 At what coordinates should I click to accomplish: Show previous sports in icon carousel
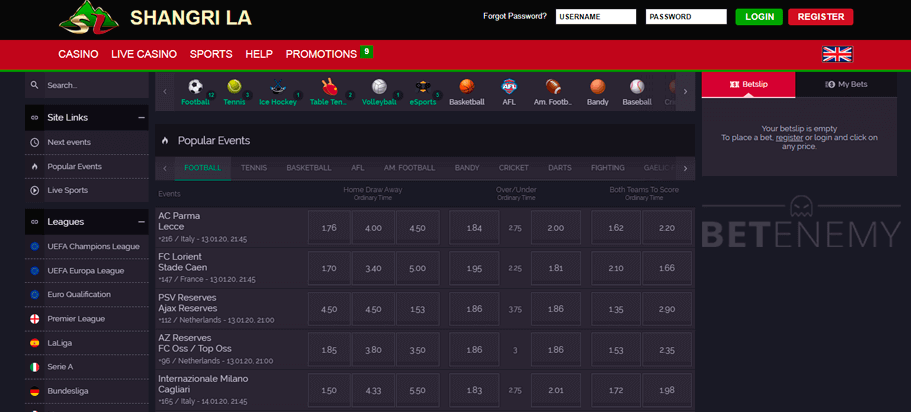(165, 92)
